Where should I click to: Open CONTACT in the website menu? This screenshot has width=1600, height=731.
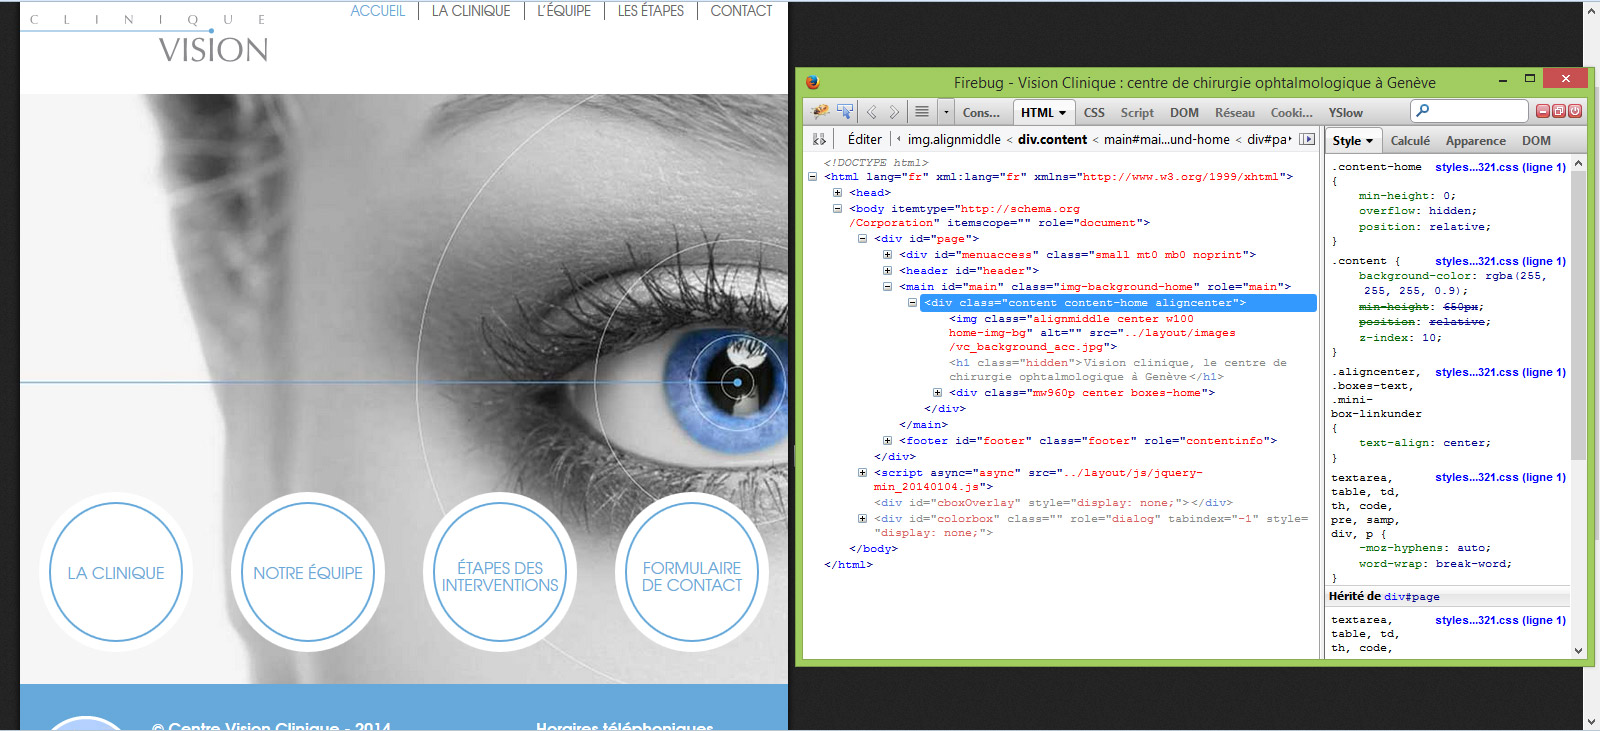pos(741,11)
